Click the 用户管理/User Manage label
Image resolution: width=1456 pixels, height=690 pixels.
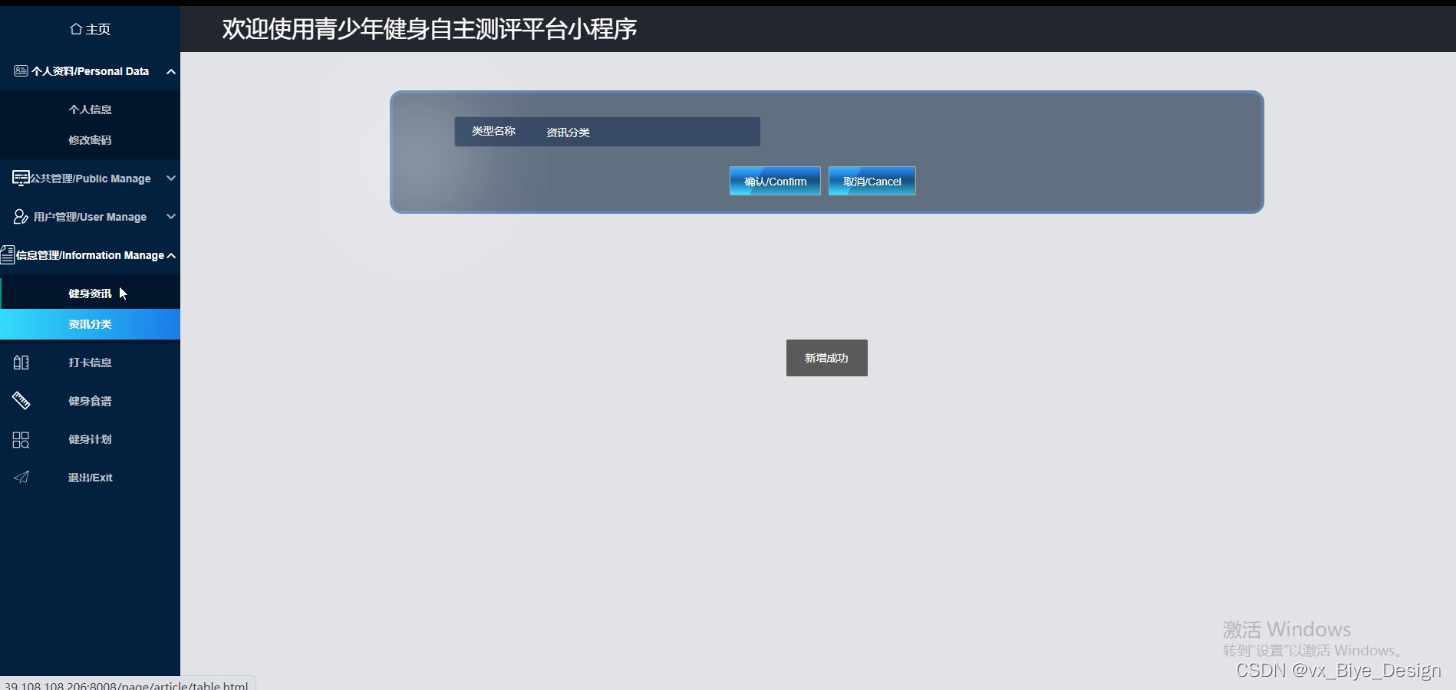click(x=90, y=217)
